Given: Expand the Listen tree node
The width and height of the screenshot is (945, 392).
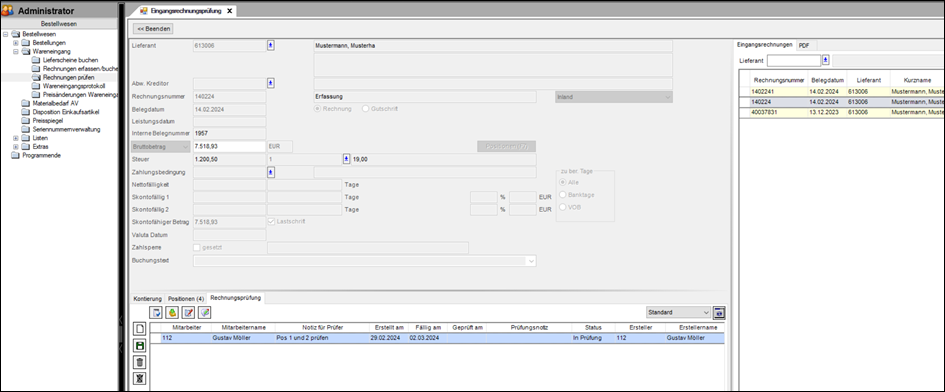Looking at the screenshot, I should pyautogui.click(x=16, y=138).
